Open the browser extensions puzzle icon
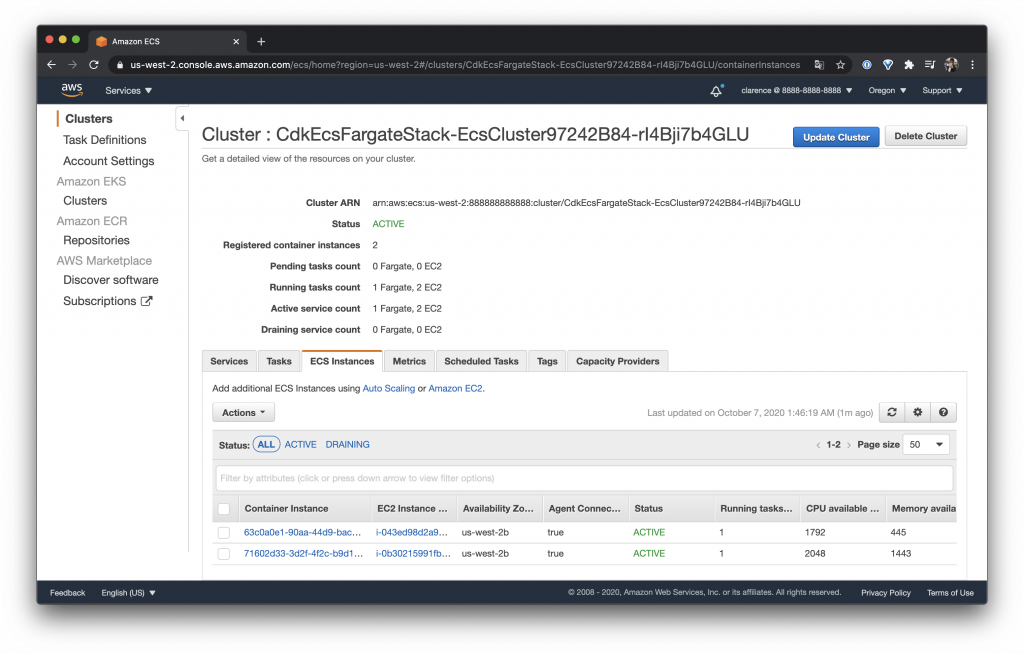Image resolution: width=1024 pixels, height=653 pixels. 908,65
